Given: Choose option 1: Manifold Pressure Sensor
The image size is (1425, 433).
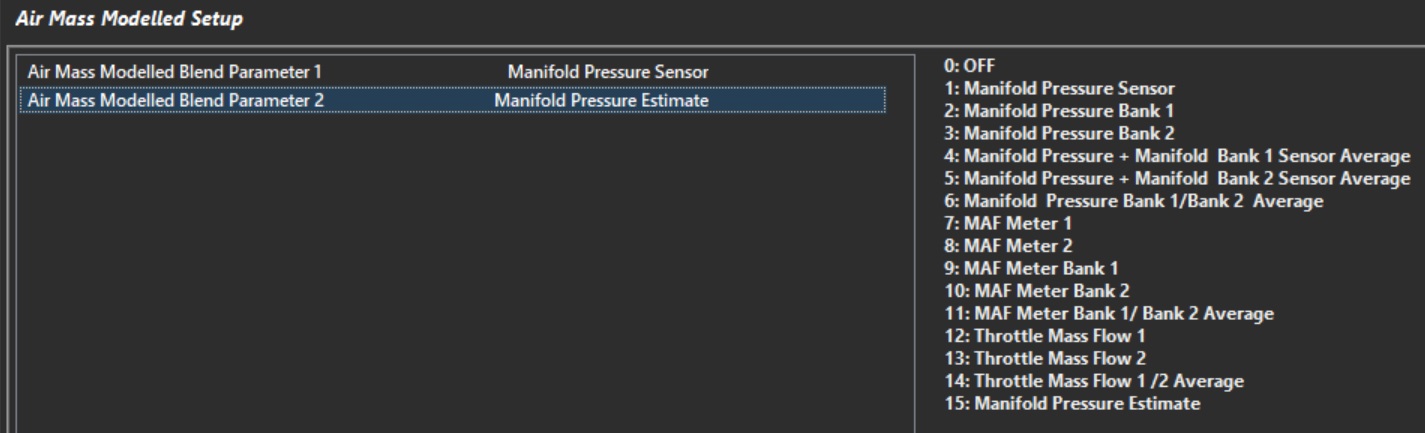Looking at the screenshot, I should 1058,88.
